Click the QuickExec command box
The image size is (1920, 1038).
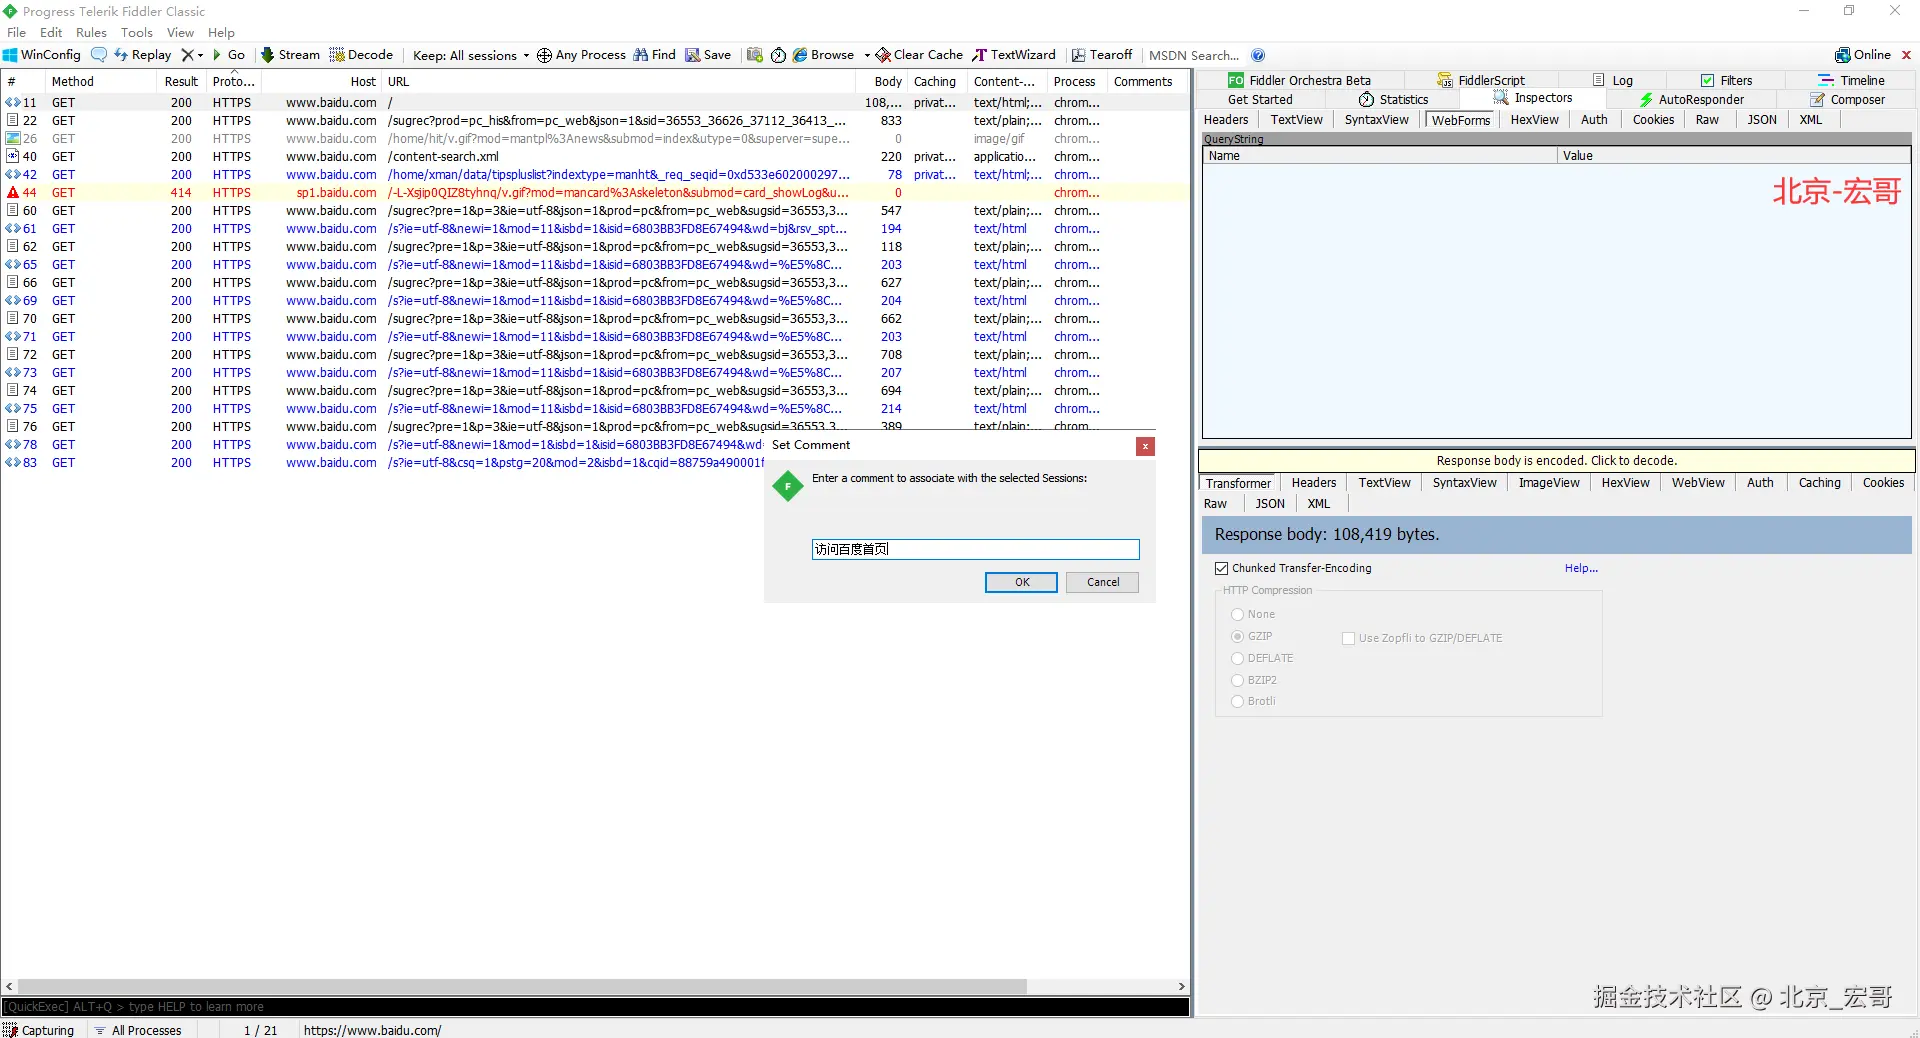click(x=595, y=1007)
